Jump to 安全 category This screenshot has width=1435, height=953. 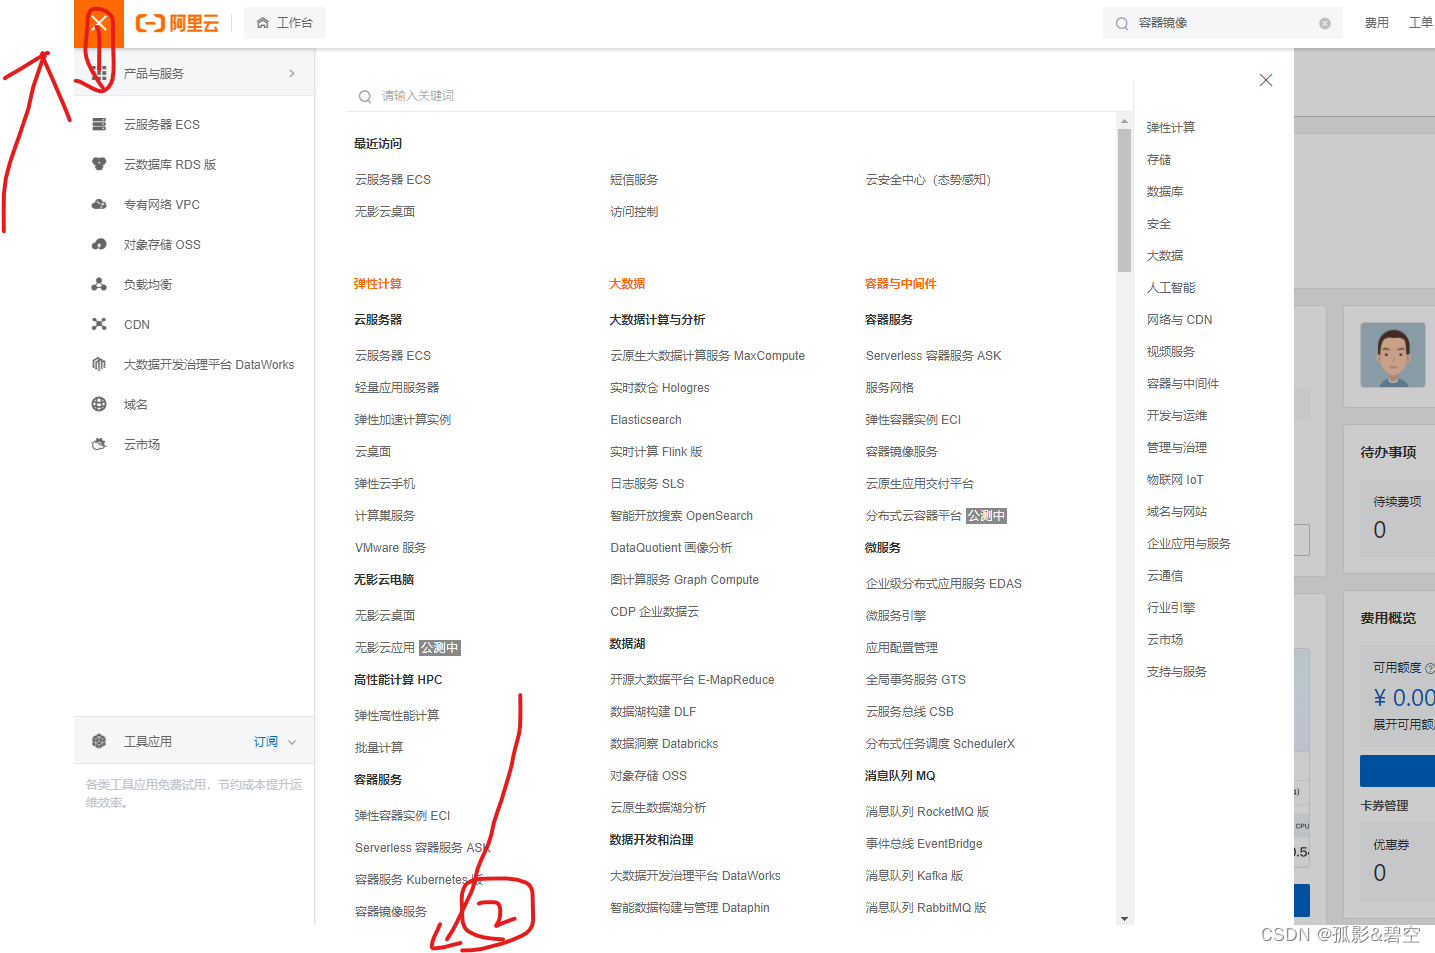(x=1159, y=224)
